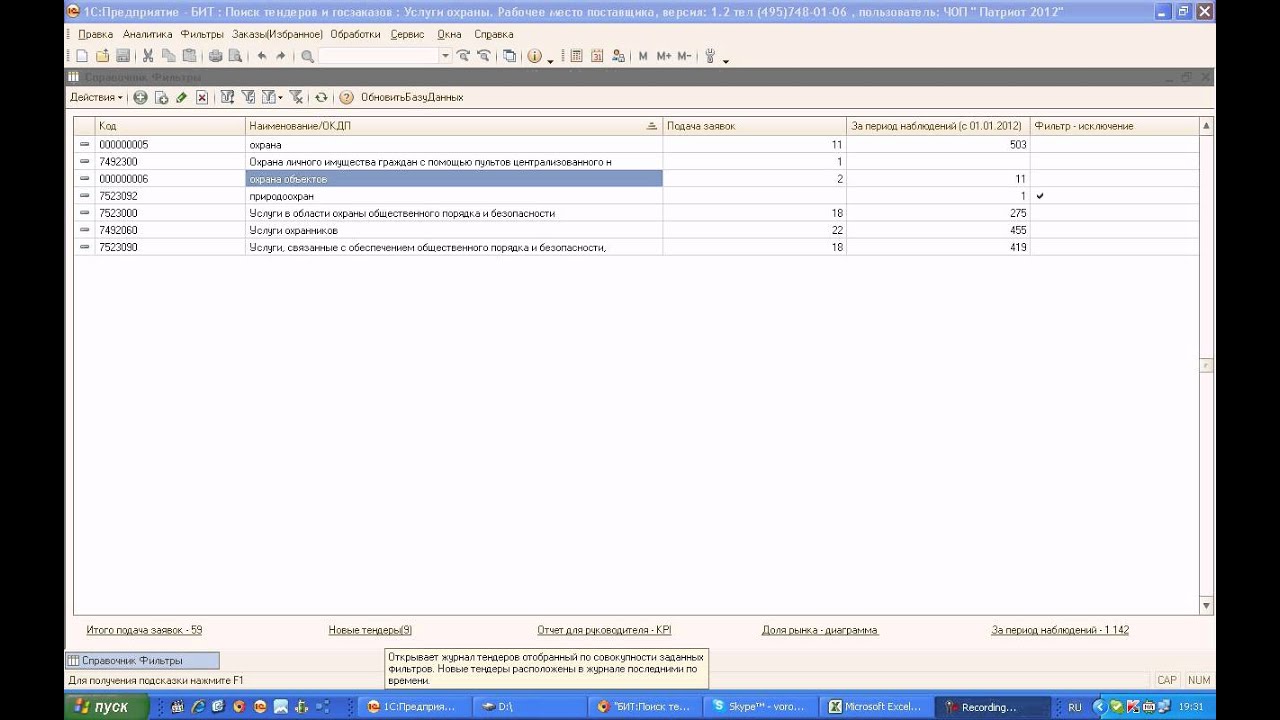This screenshot has width=1280, height=720.
Task: Open the Сервис menu
Action: coord(407,34)
